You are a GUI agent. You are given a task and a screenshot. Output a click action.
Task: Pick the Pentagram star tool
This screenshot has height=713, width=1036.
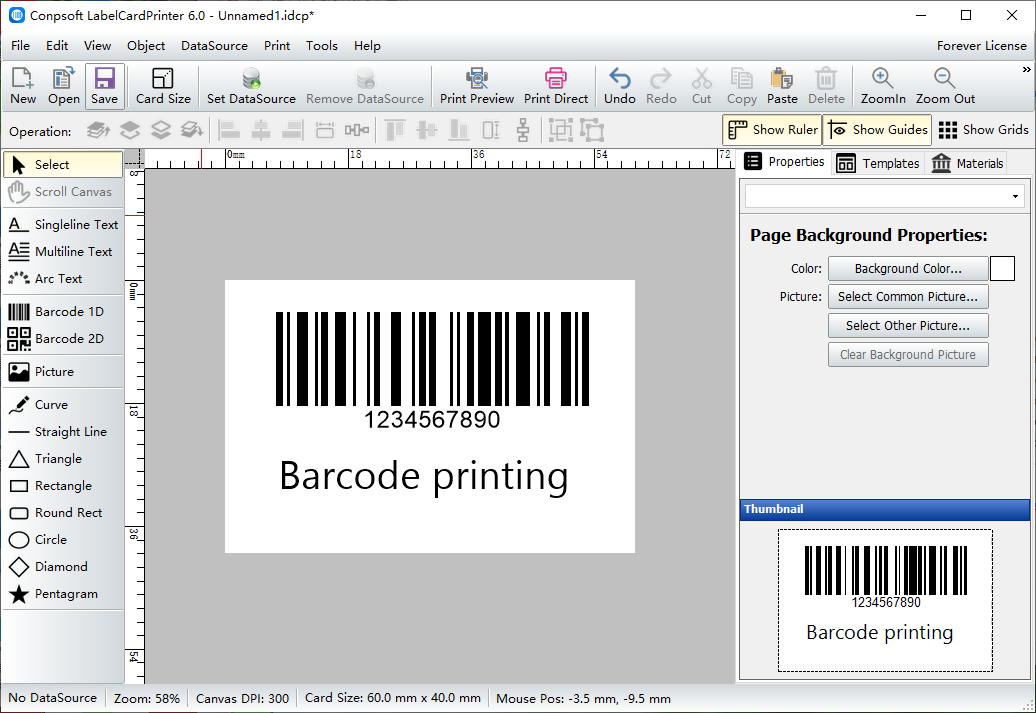pos(63,594)
